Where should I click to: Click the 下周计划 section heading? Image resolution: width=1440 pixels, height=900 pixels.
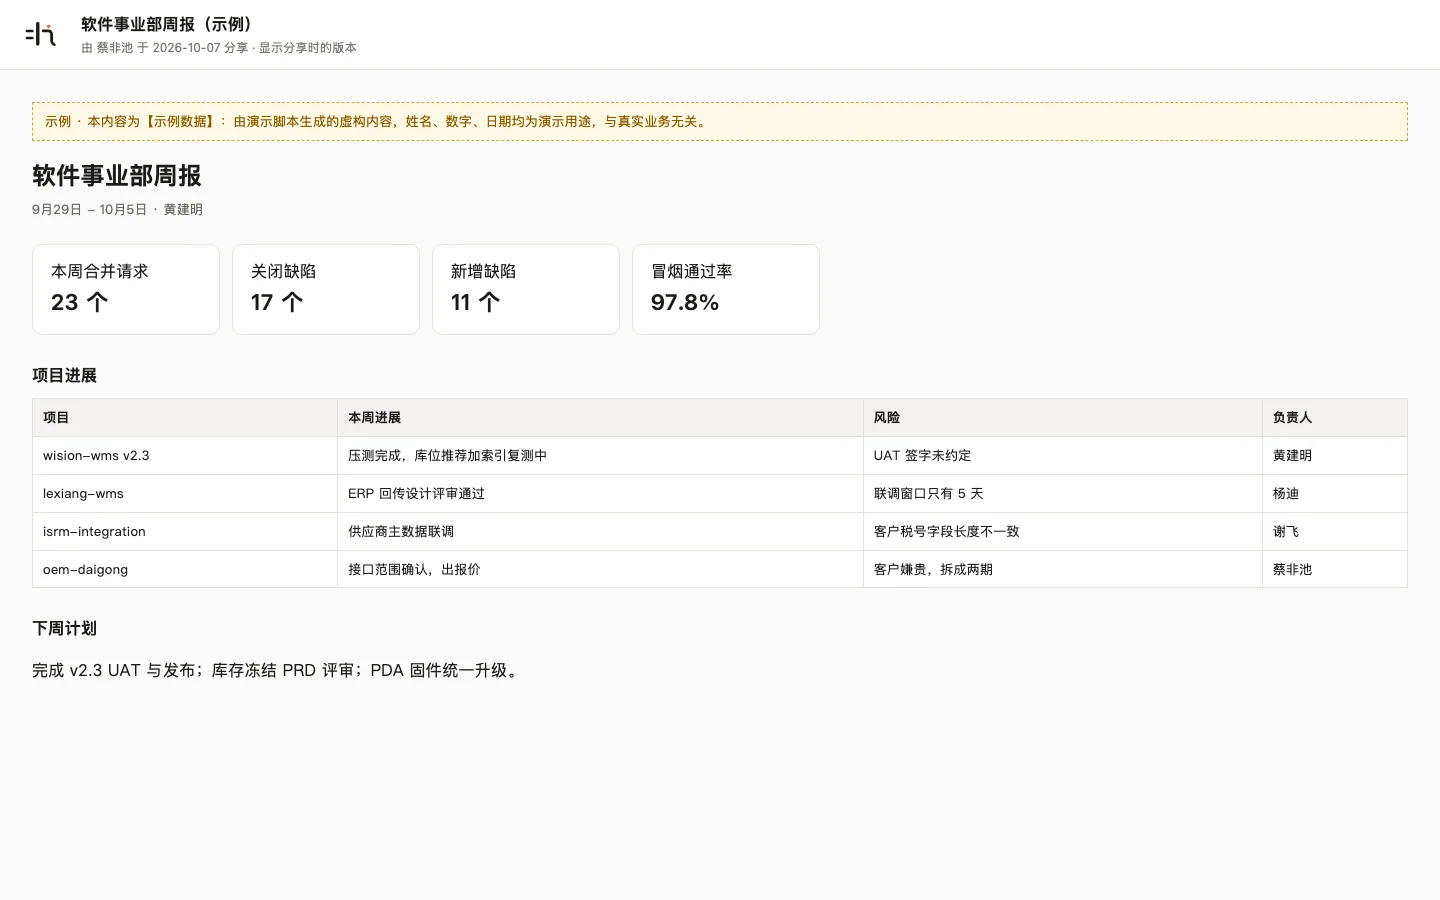point(65,629)
